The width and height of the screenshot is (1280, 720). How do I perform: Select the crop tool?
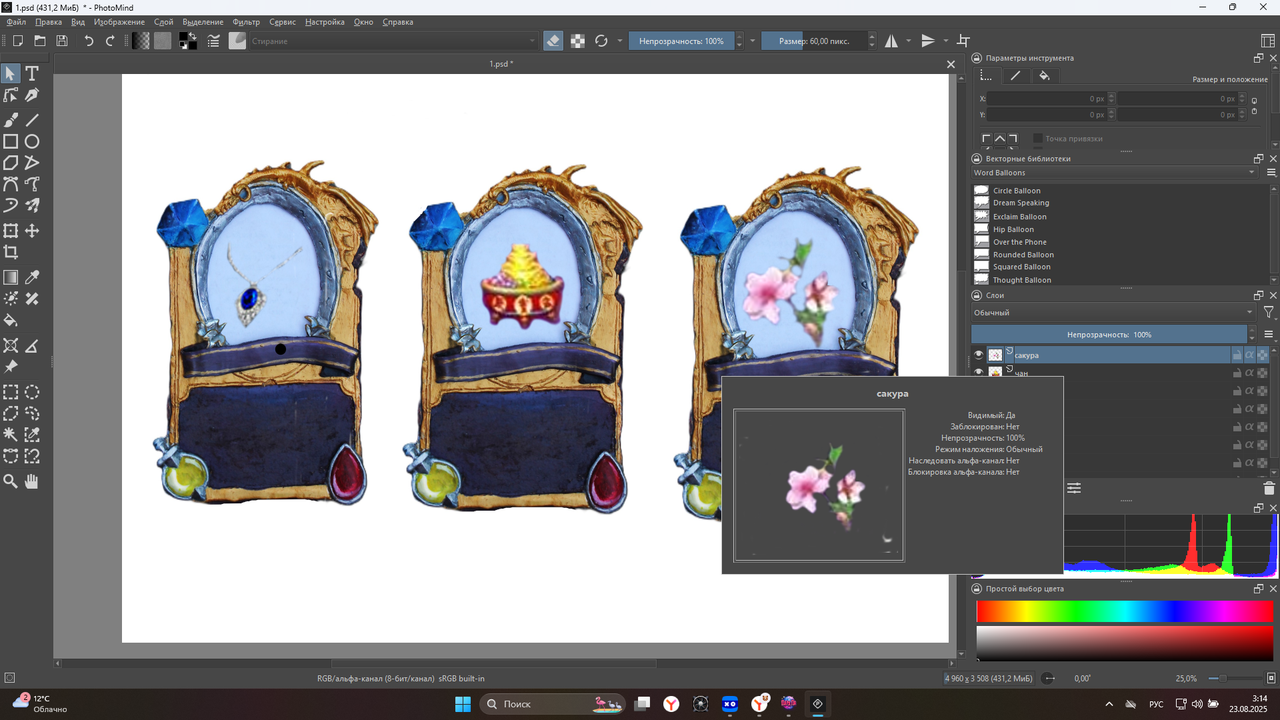coord(11,253)
